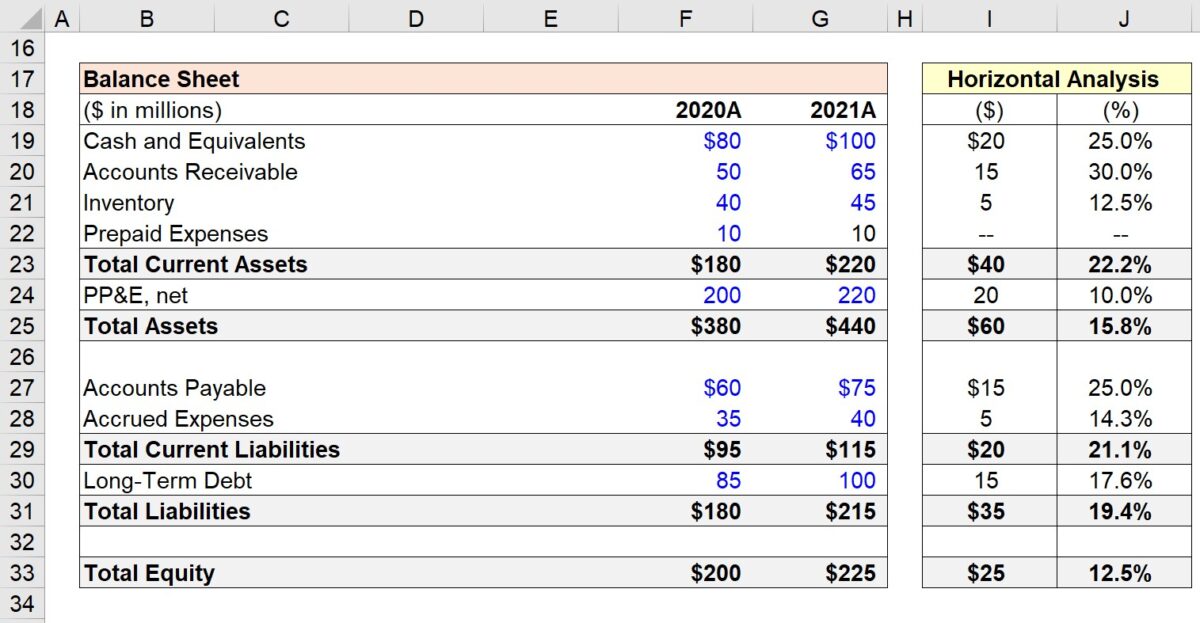Select row header 25
The image size is (1200, 623).
(x=30, y=326)
